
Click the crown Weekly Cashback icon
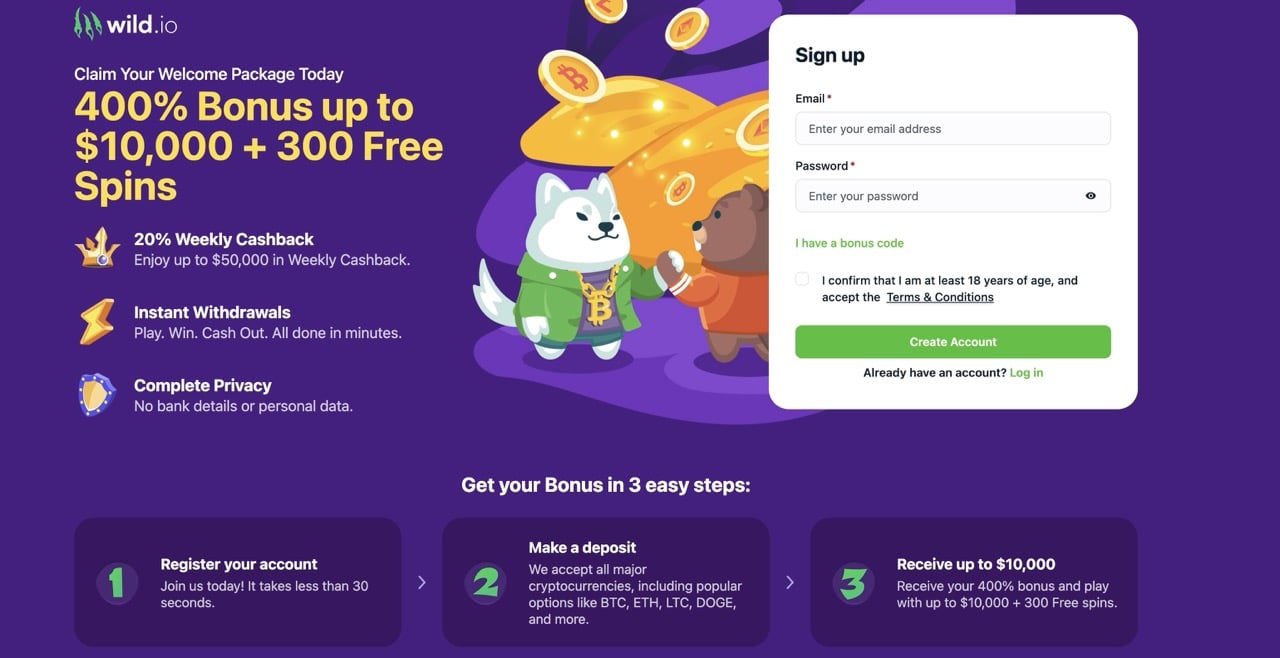coord(96,249)
